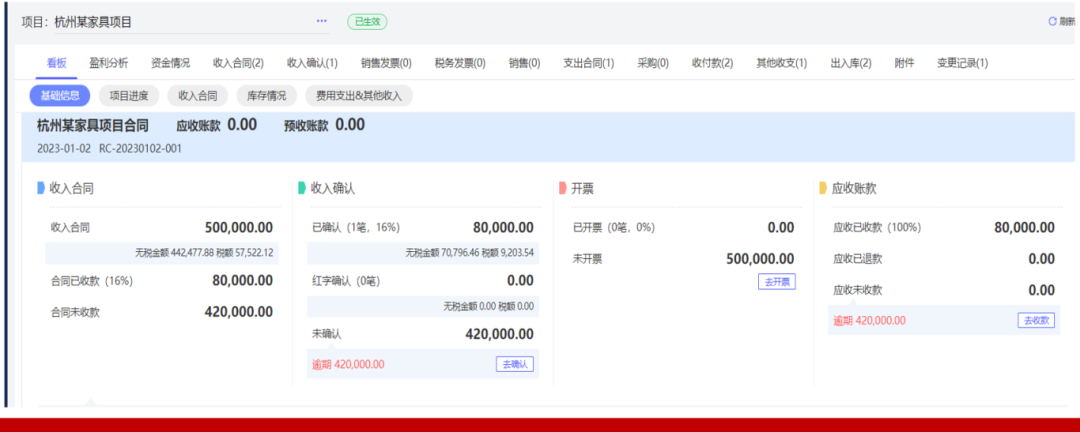Select the 收入合同 pill button

[198, 96]
